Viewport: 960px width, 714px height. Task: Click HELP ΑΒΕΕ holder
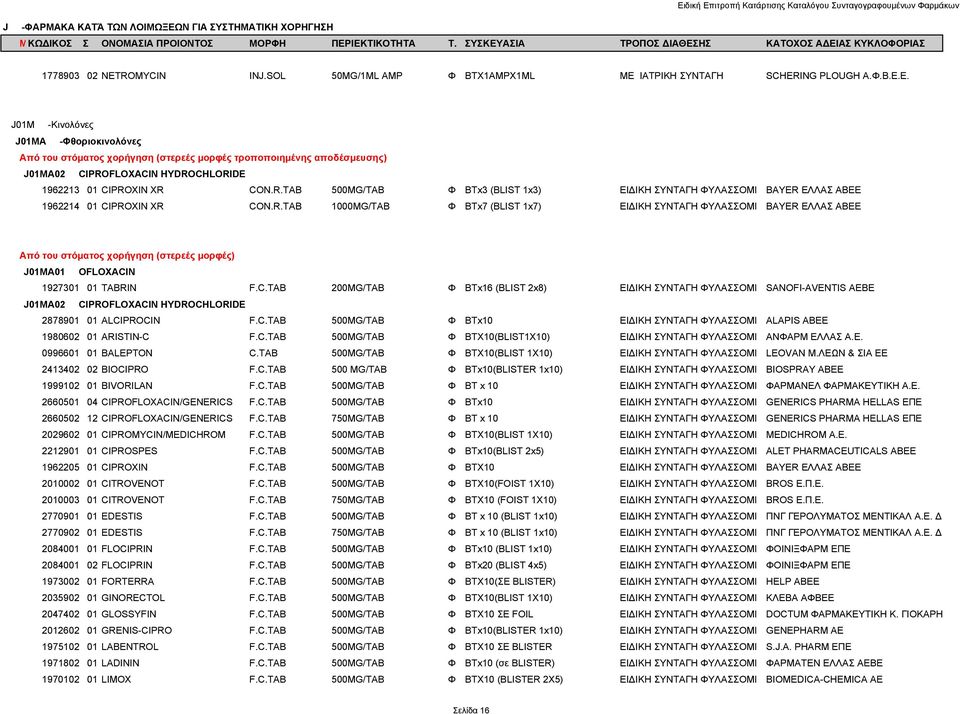click(792, 582)
